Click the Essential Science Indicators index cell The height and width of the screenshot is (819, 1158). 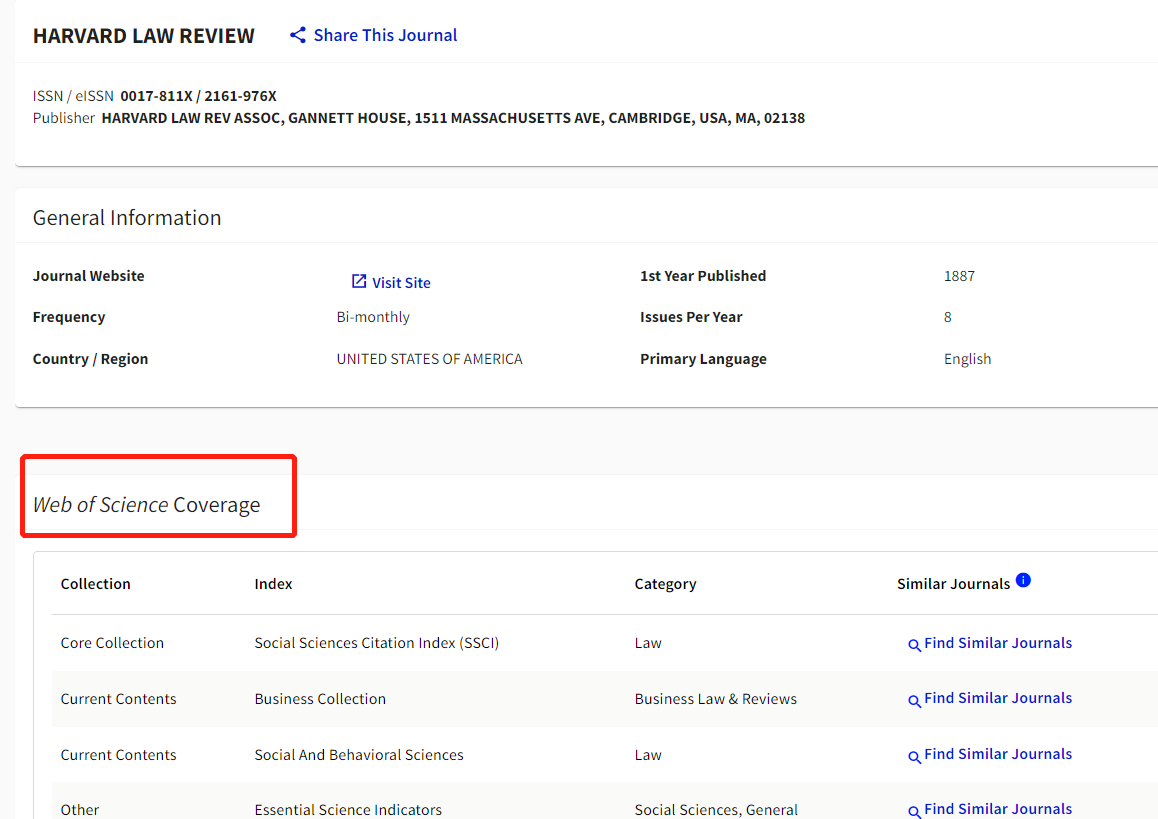[x=348, y=809]
